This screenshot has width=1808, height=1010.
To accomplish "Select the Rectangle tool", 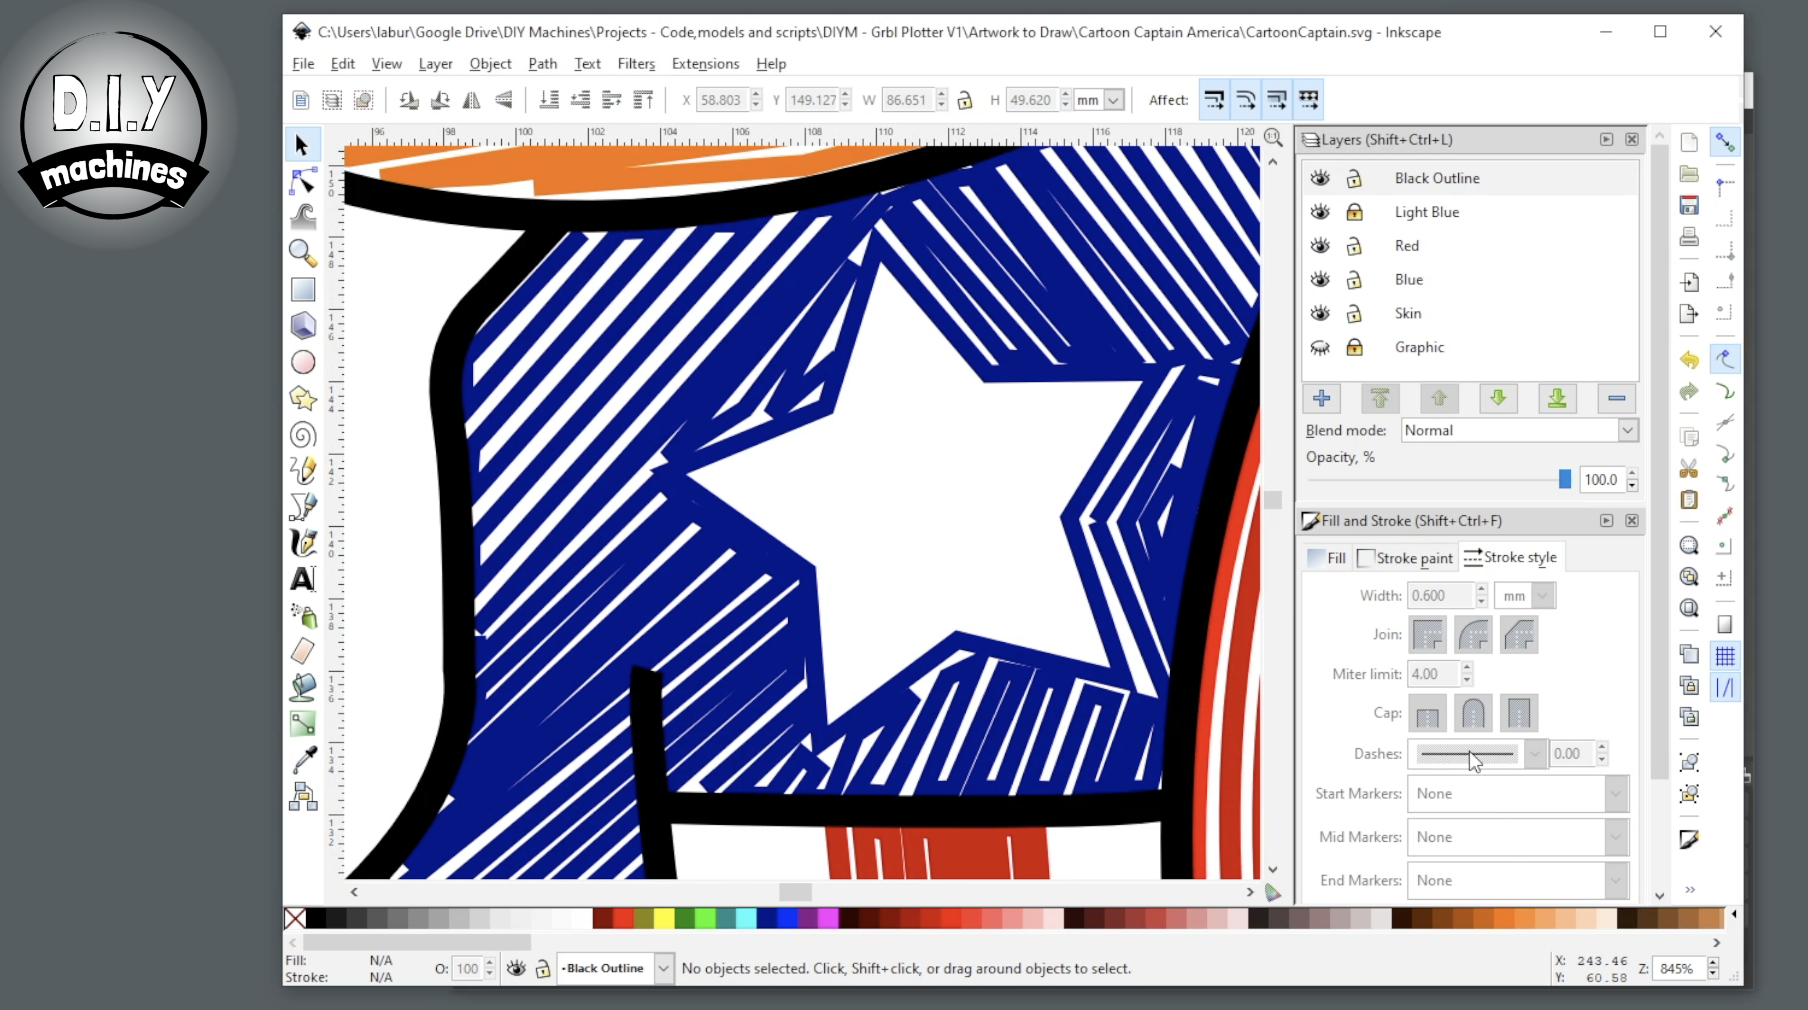I will (302, 290).
